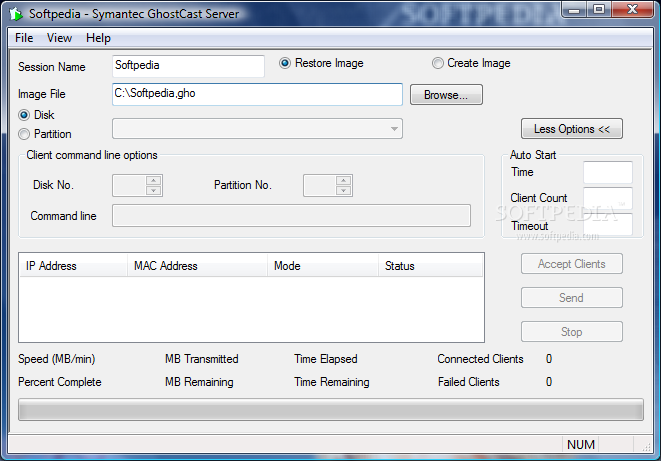Screen dimensions: 661x461
Task: Increase the Partition No. spinner value
Action: point(344,180)
